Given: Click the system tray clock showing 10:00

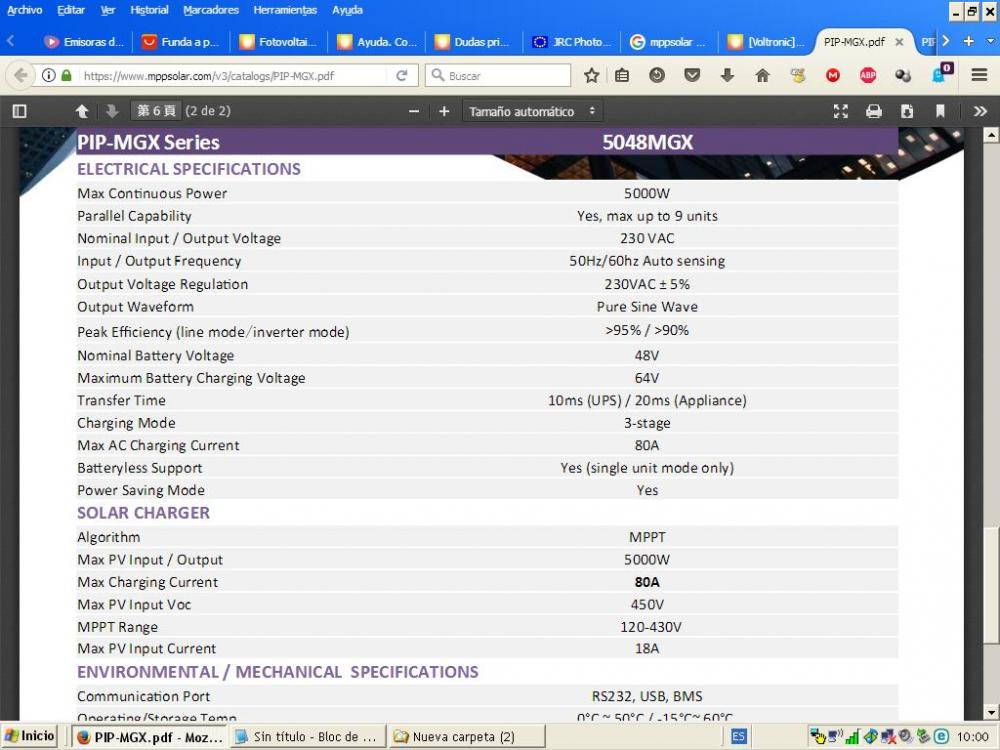Looking at the screenshot, I should pyautogui.click(x=973, y=737).
